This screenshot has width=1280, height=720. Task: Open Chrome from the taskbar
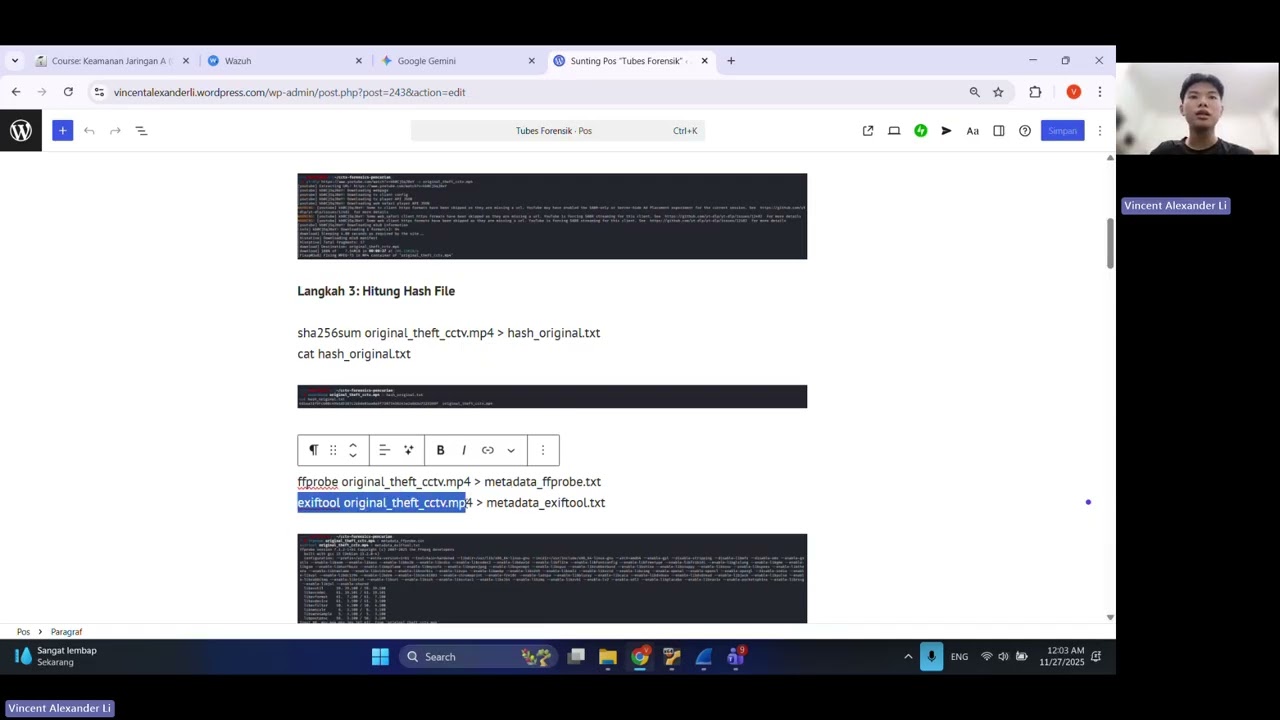640,657
